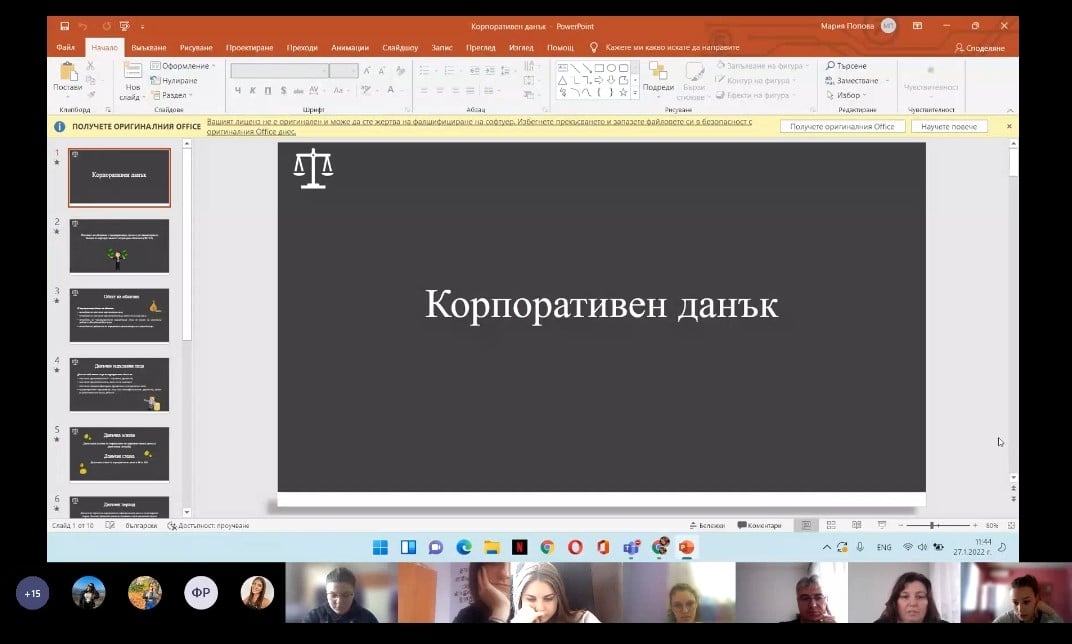This screenshot has width=1072, height=644.
Task: Switch to Slide Sorter view icon
Action: pyautogui.click(x=831, y=525)
